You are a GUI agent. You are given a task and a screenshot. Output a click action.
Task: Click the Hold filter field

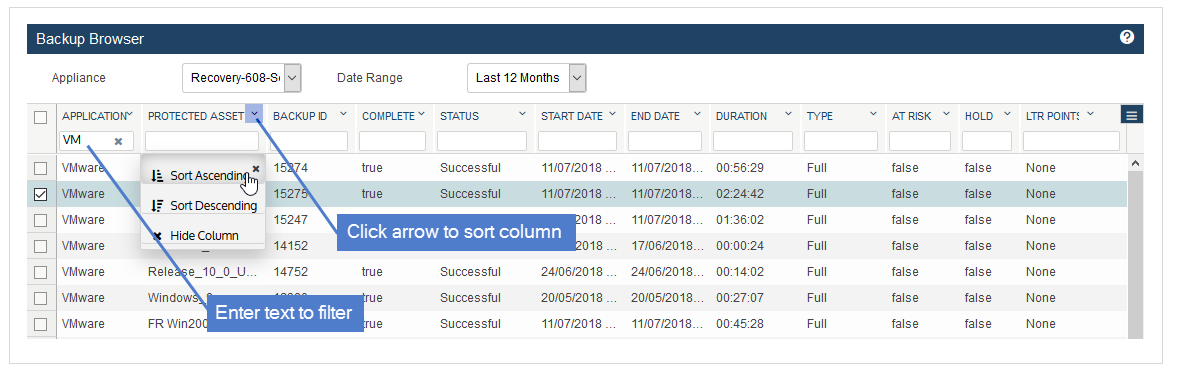(987, 141)
